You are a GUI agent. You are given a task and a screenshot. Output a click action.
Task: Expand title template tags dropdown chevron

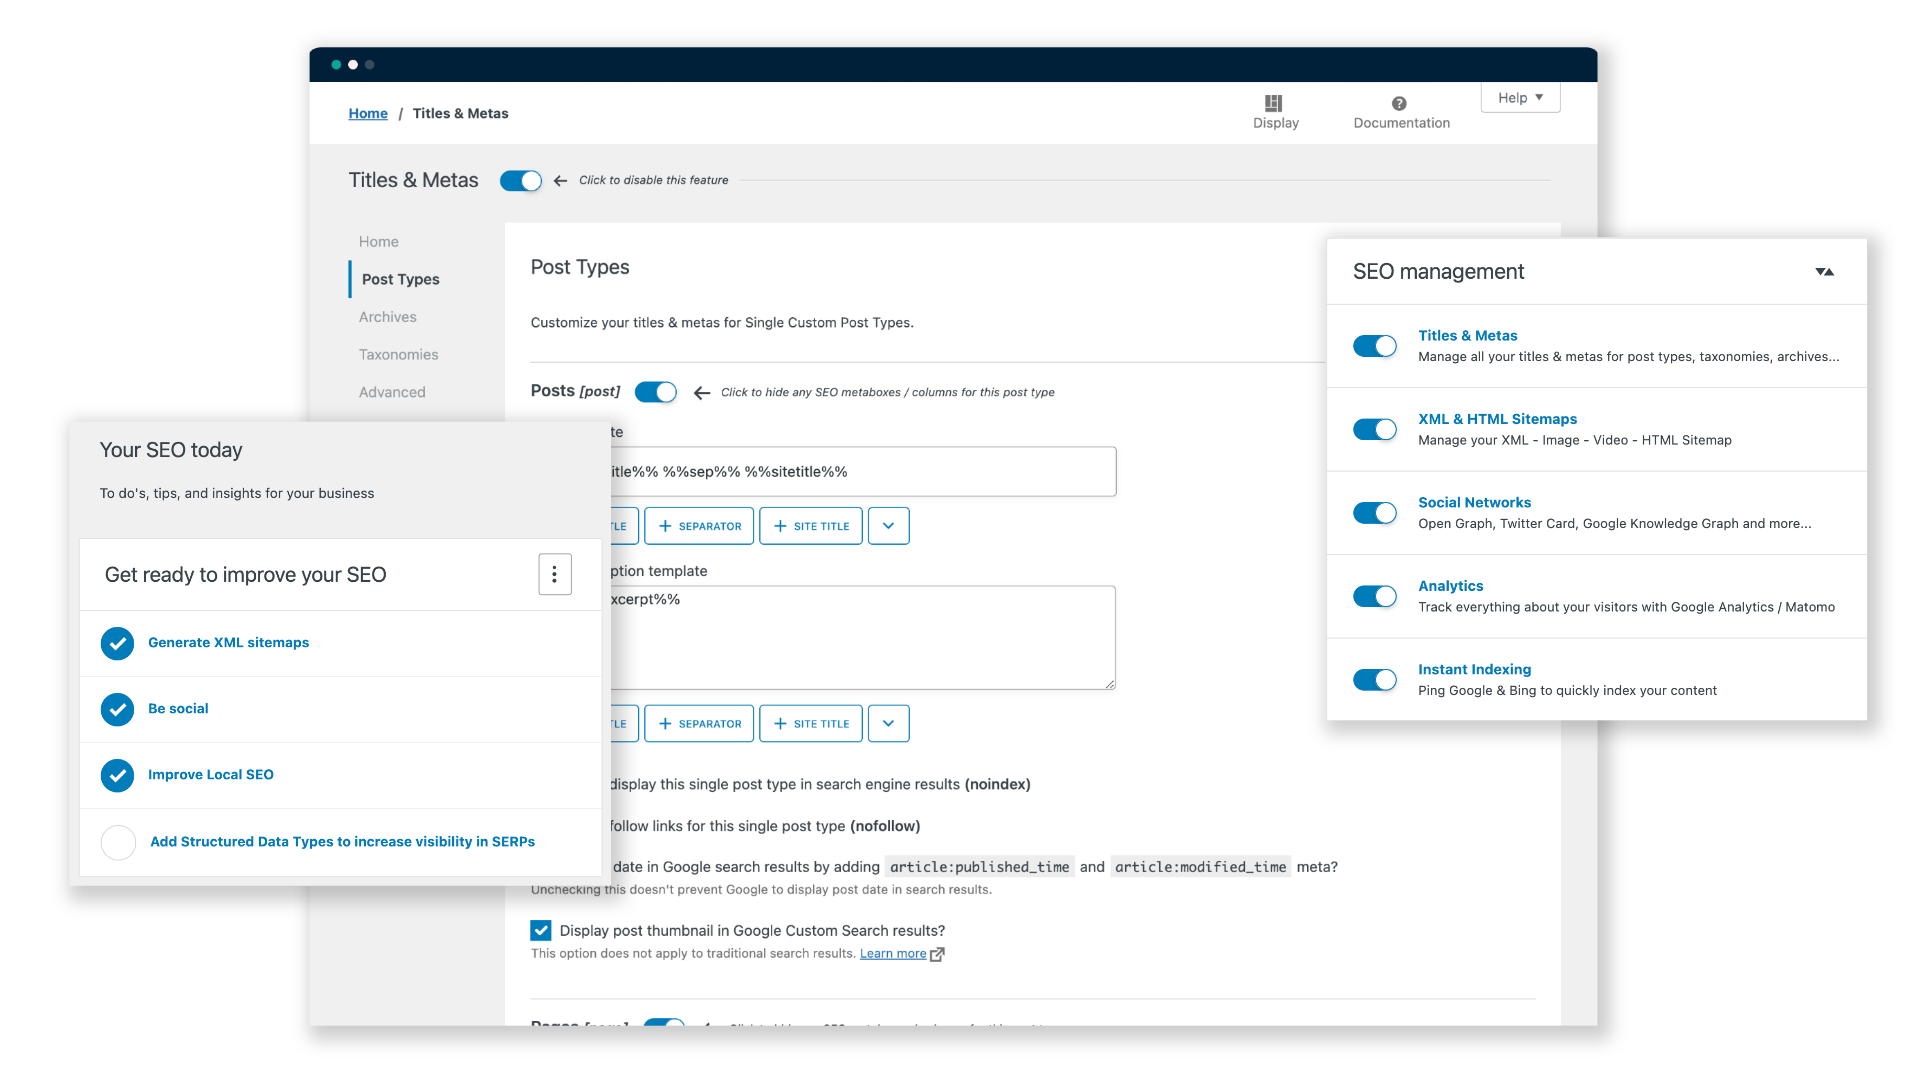[888, 526]
